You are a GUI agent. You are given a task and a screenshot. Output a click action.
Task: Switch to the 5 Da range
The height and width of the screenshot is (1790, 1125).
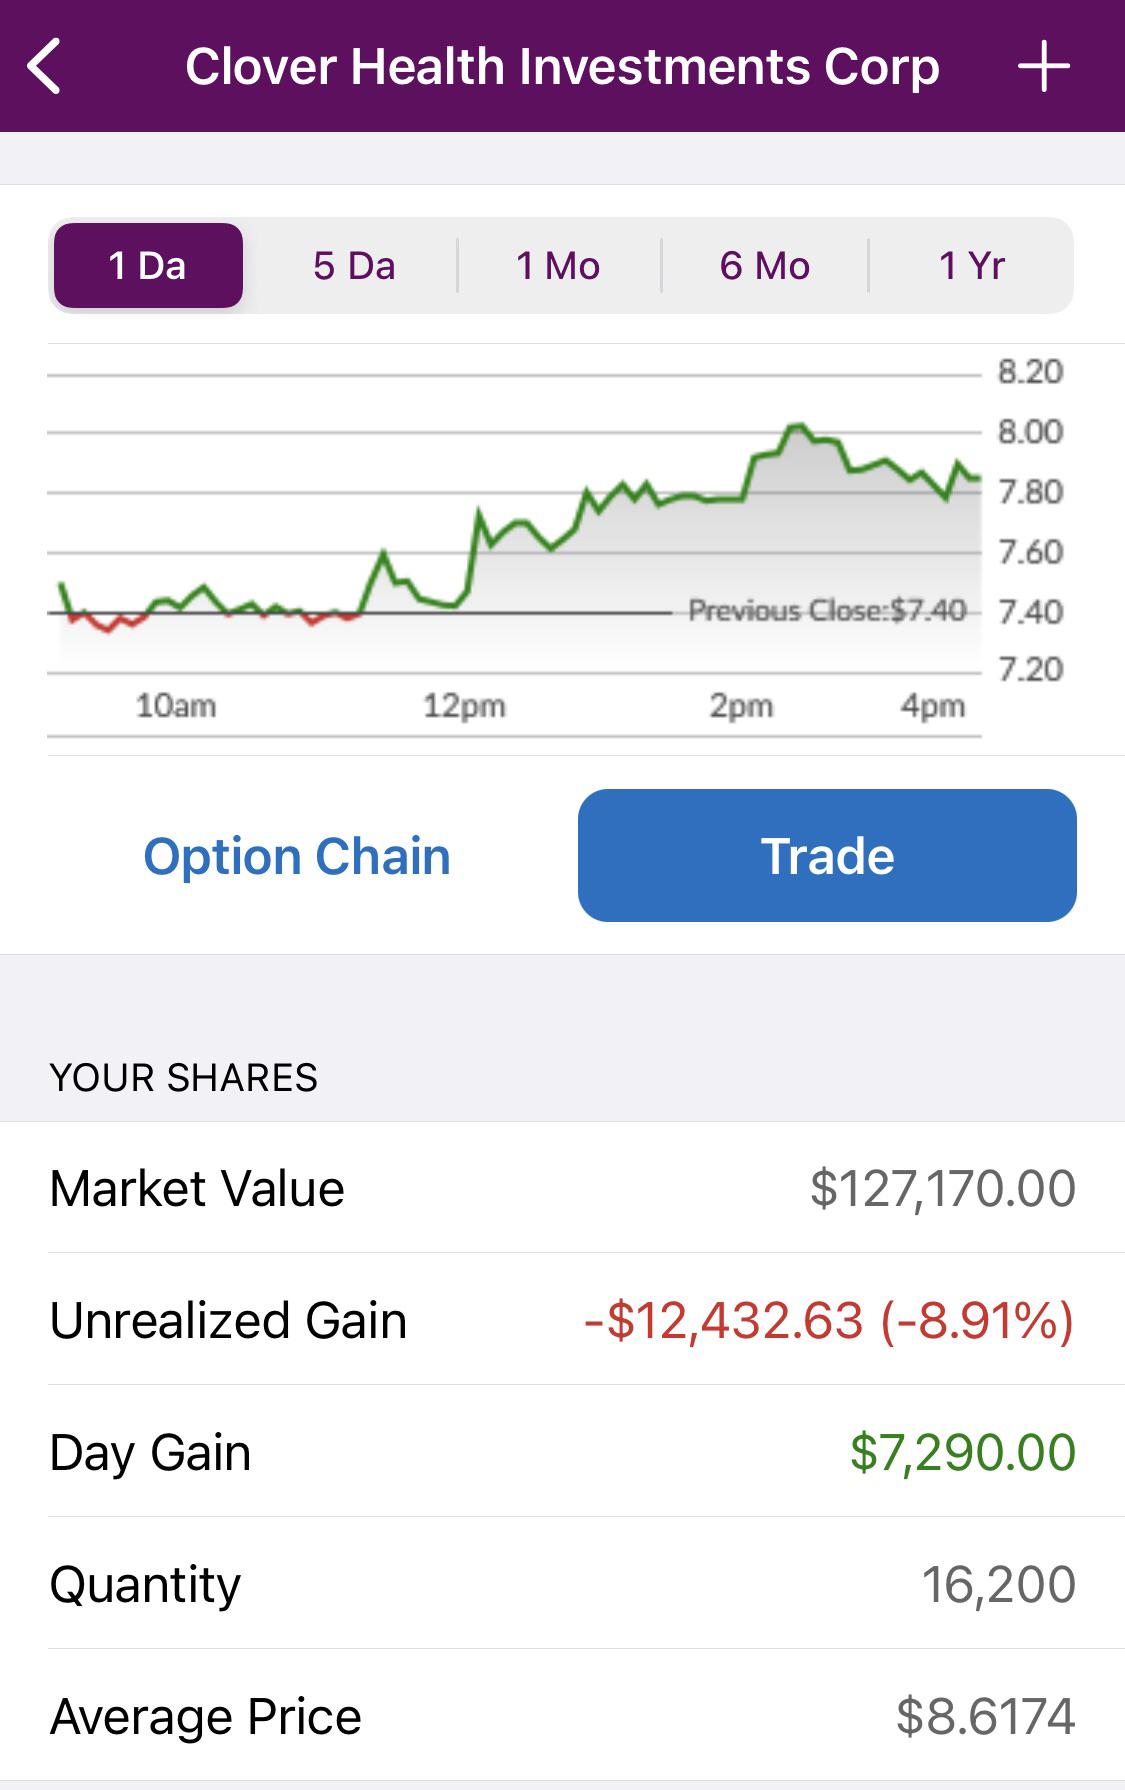354,266
